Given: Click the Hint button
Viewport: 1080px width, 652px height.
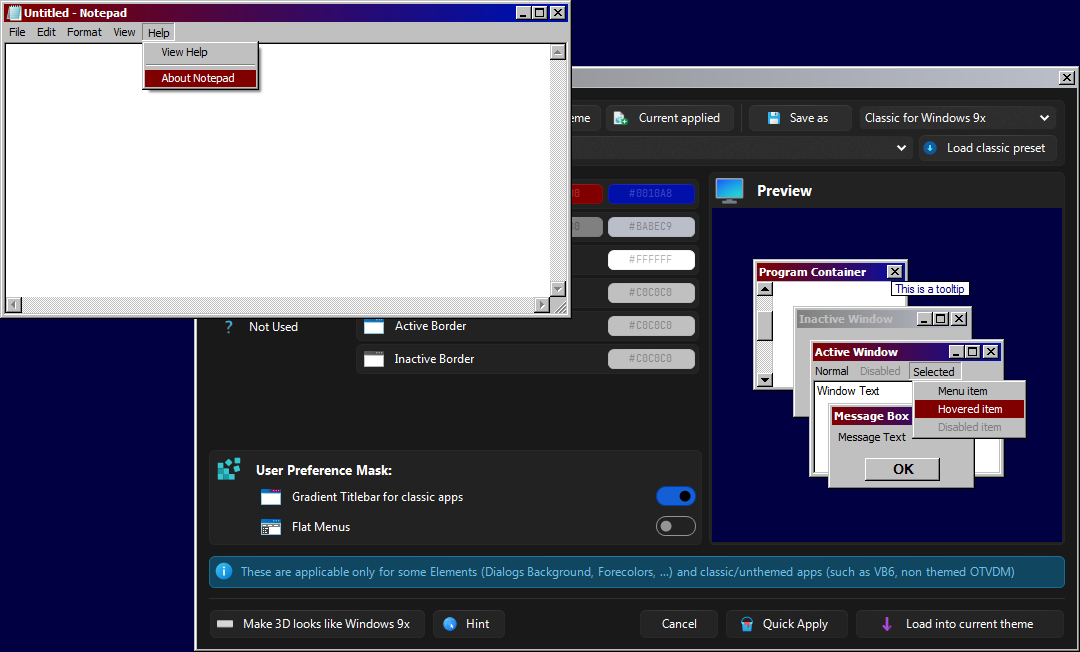Looking at the screenshot, I should (468, 624).
